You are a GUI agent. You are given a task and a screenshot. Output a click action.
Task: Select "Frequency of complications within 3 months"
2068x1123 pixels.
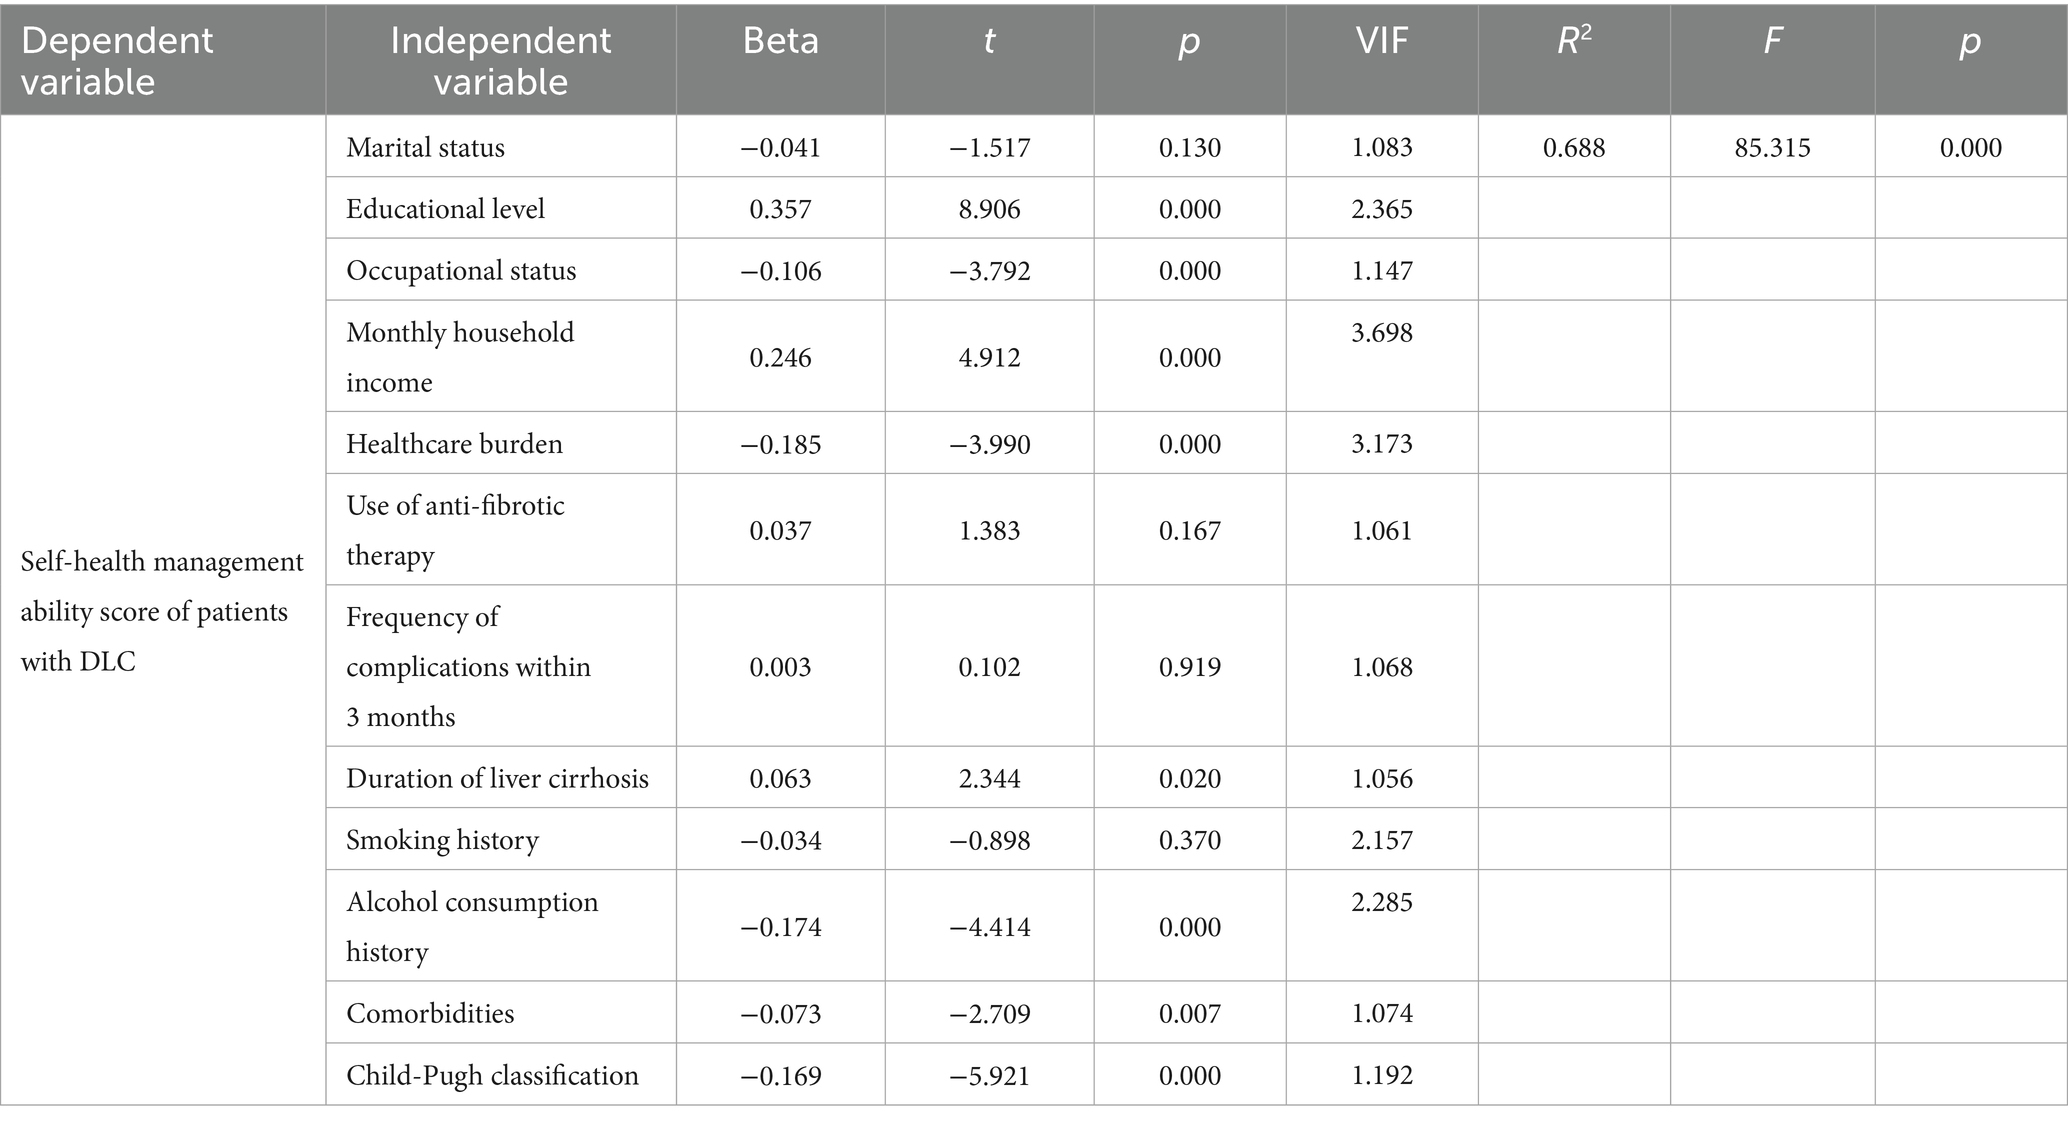click(x=468, y=666)
